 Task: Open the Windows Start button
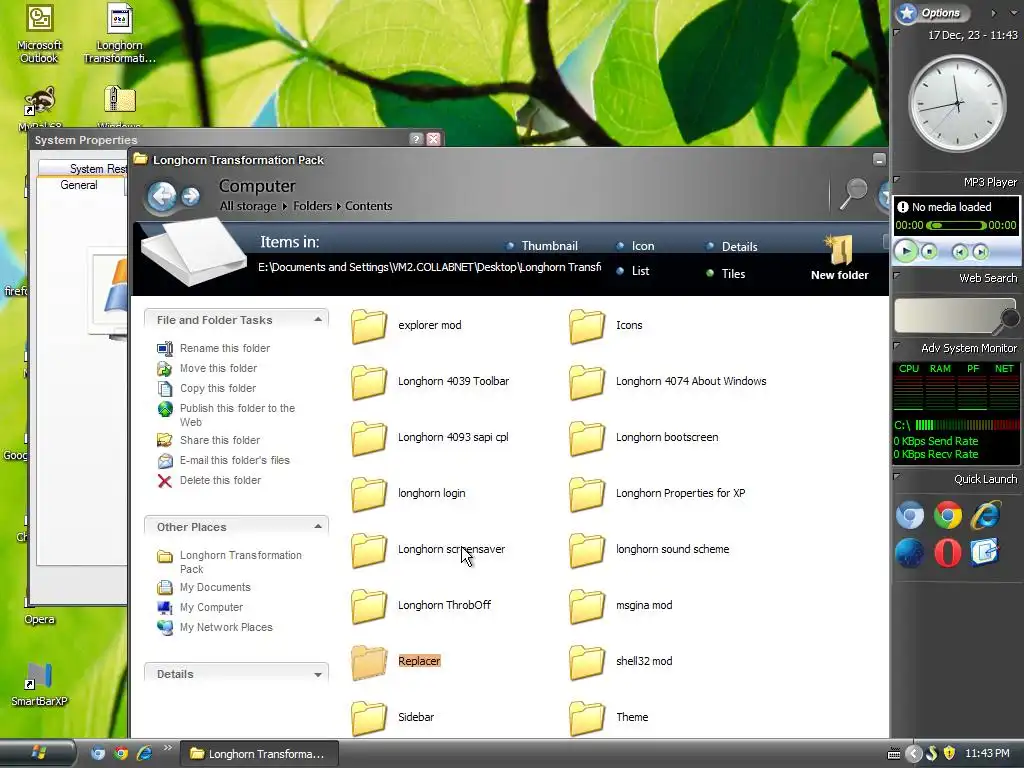(x=38, y=753)
